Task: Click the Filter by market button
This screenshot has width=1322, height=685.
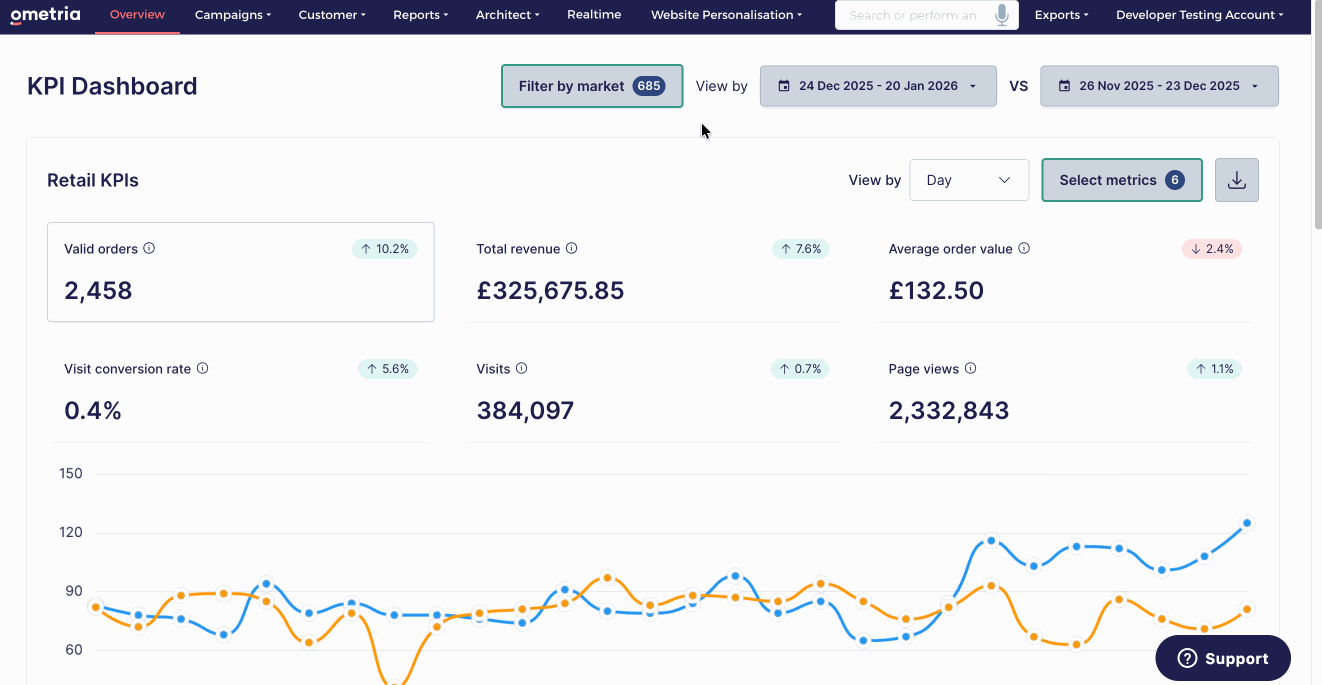Action: coord(591,86)
